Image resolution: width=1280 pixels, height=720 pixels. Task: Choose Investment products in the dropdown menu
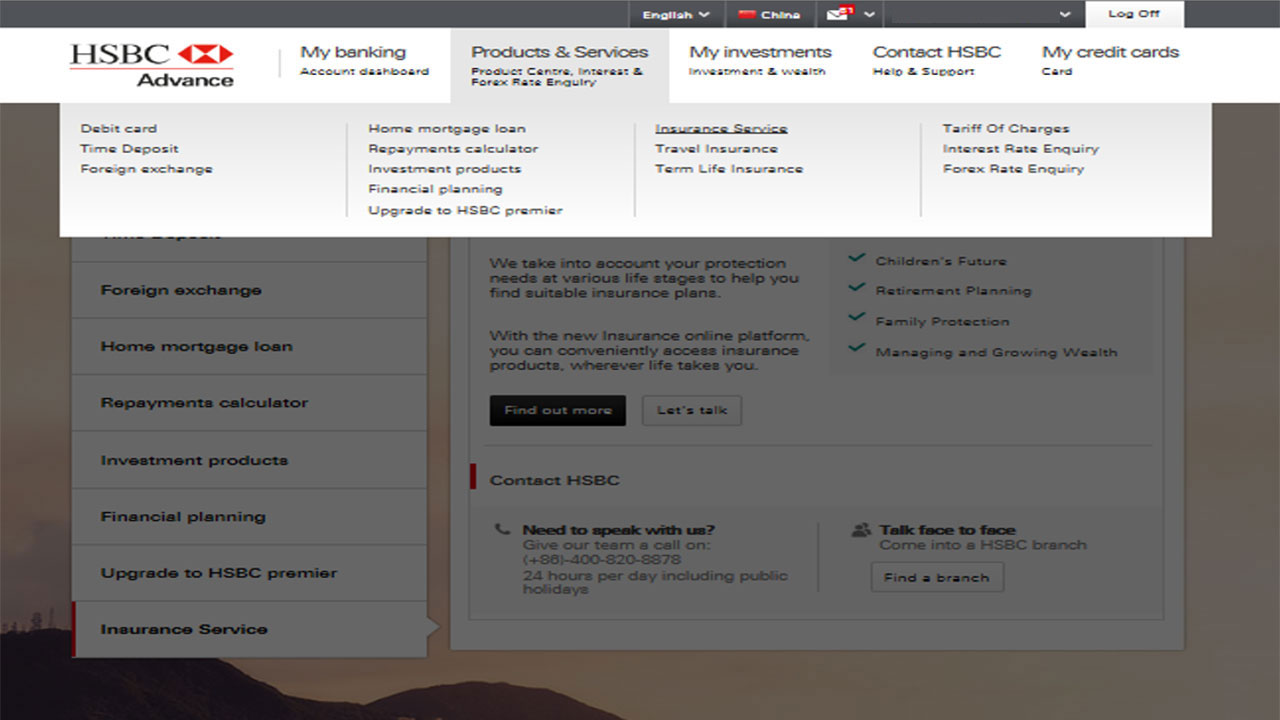(444, 169)
